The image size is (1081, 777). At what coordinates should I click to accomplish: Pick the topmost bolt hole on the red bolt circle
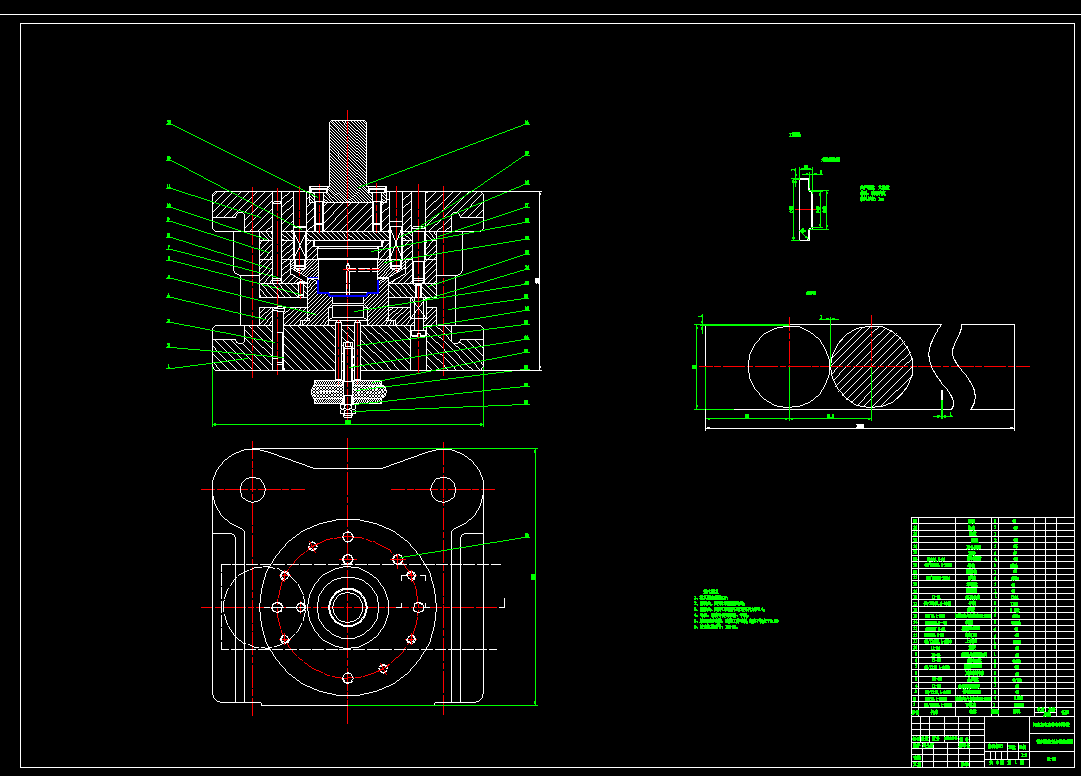347,536
